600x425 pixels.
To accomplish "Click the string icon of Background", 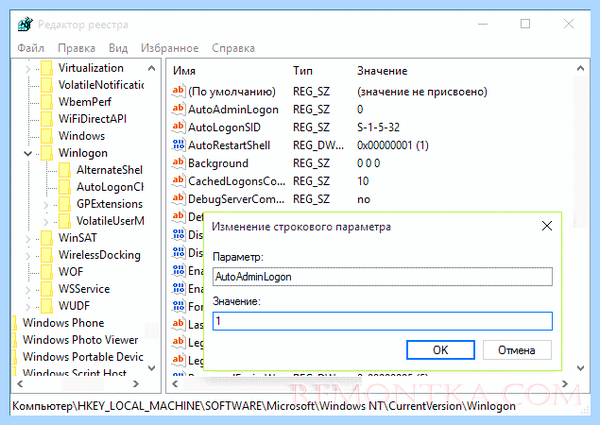I will tap(178, 163).
